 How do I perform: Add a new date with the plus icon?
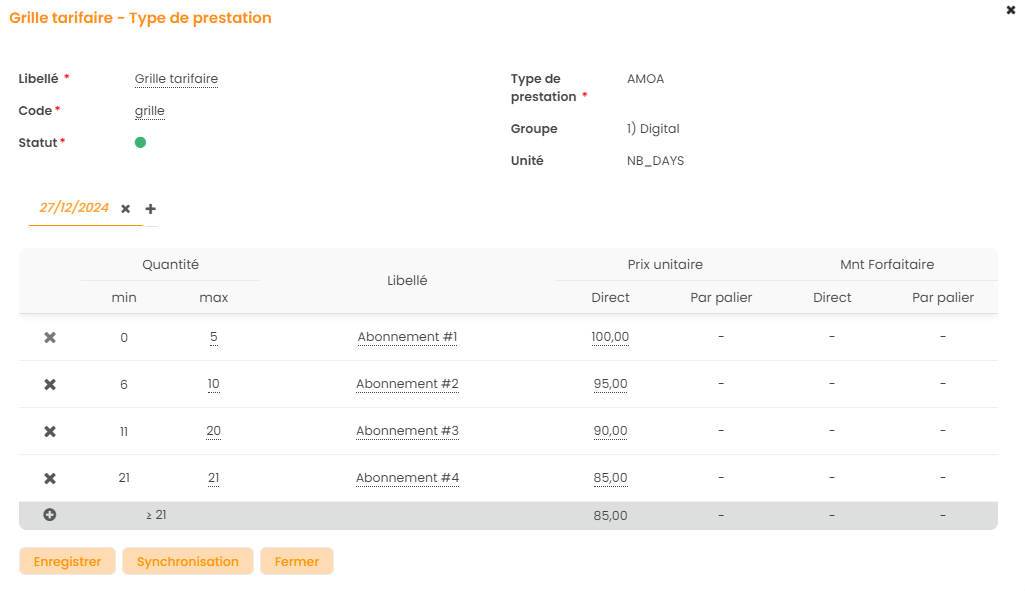(x=150, y=209)
